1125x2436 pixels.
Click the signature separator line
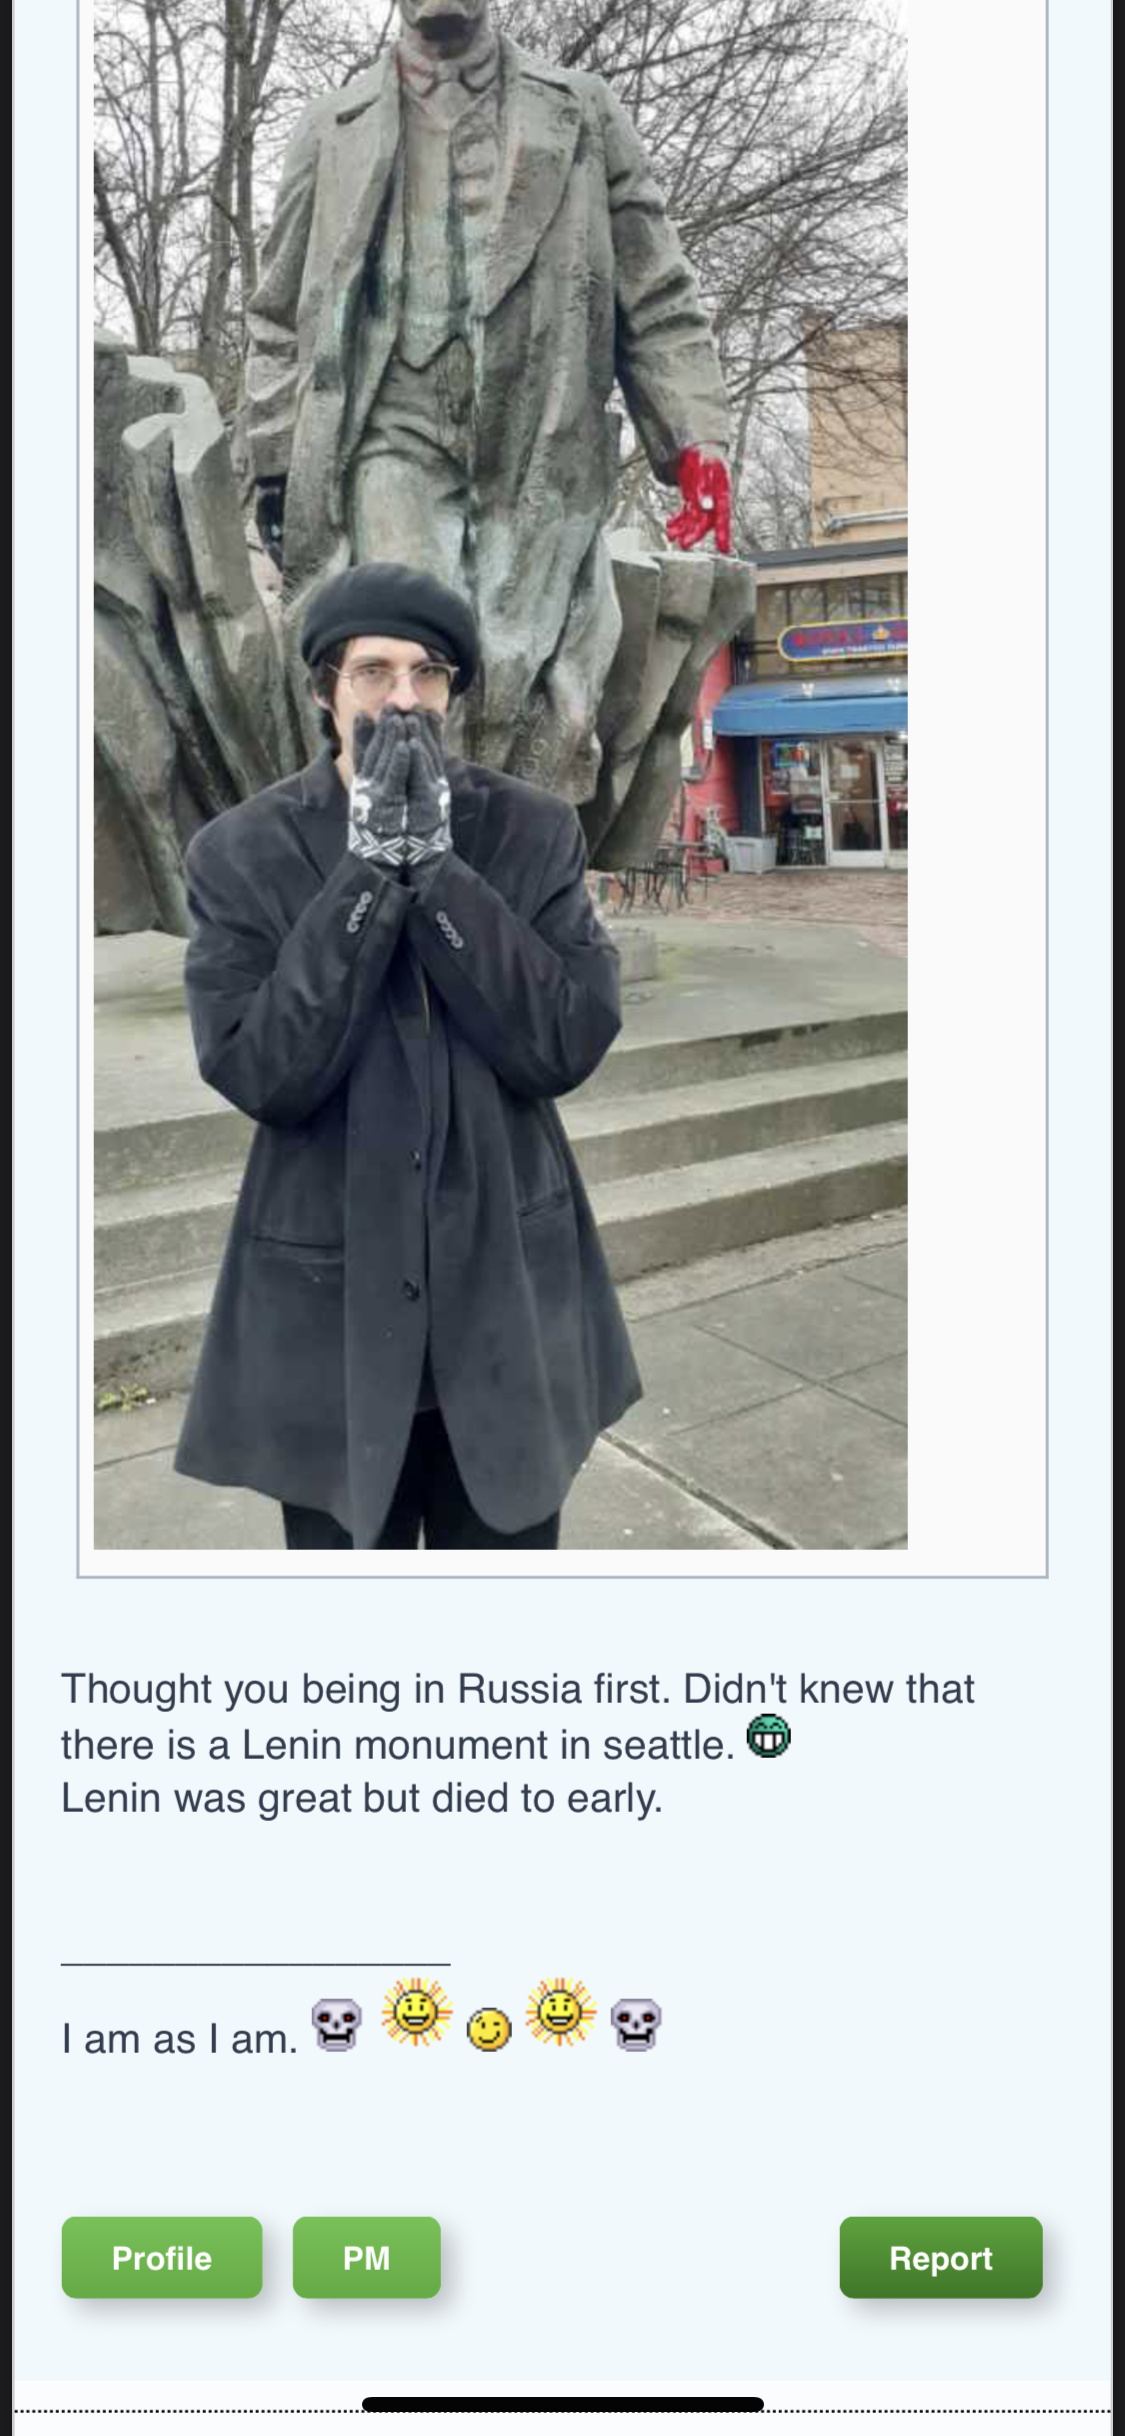(256, 1964)
